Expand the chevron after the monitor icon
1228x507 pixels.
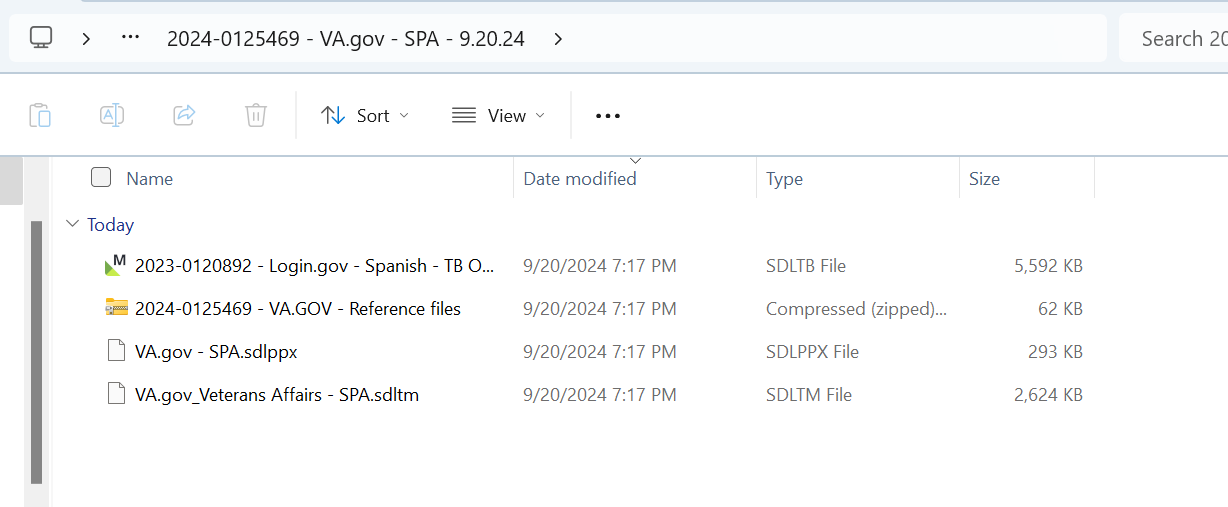[x=87, y=38]
